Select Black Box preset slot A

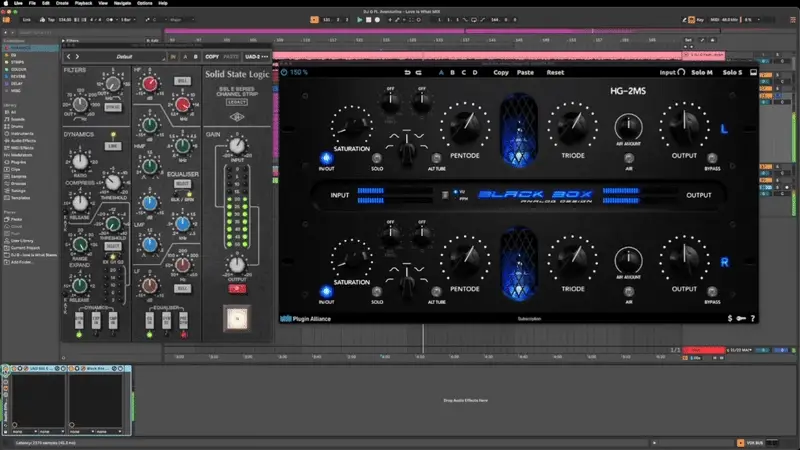click(x=441, y=72)
